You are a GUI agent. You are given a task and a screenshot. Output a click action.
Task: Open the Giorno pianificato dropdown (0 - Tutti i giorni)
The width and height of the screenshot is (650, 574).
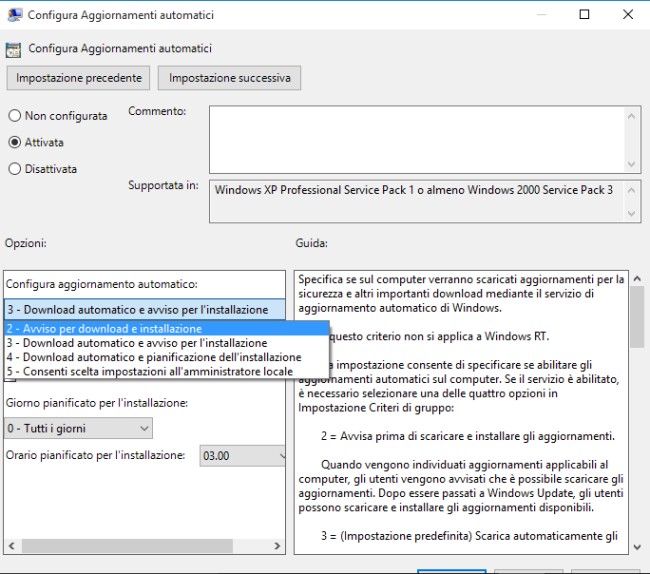78,428
